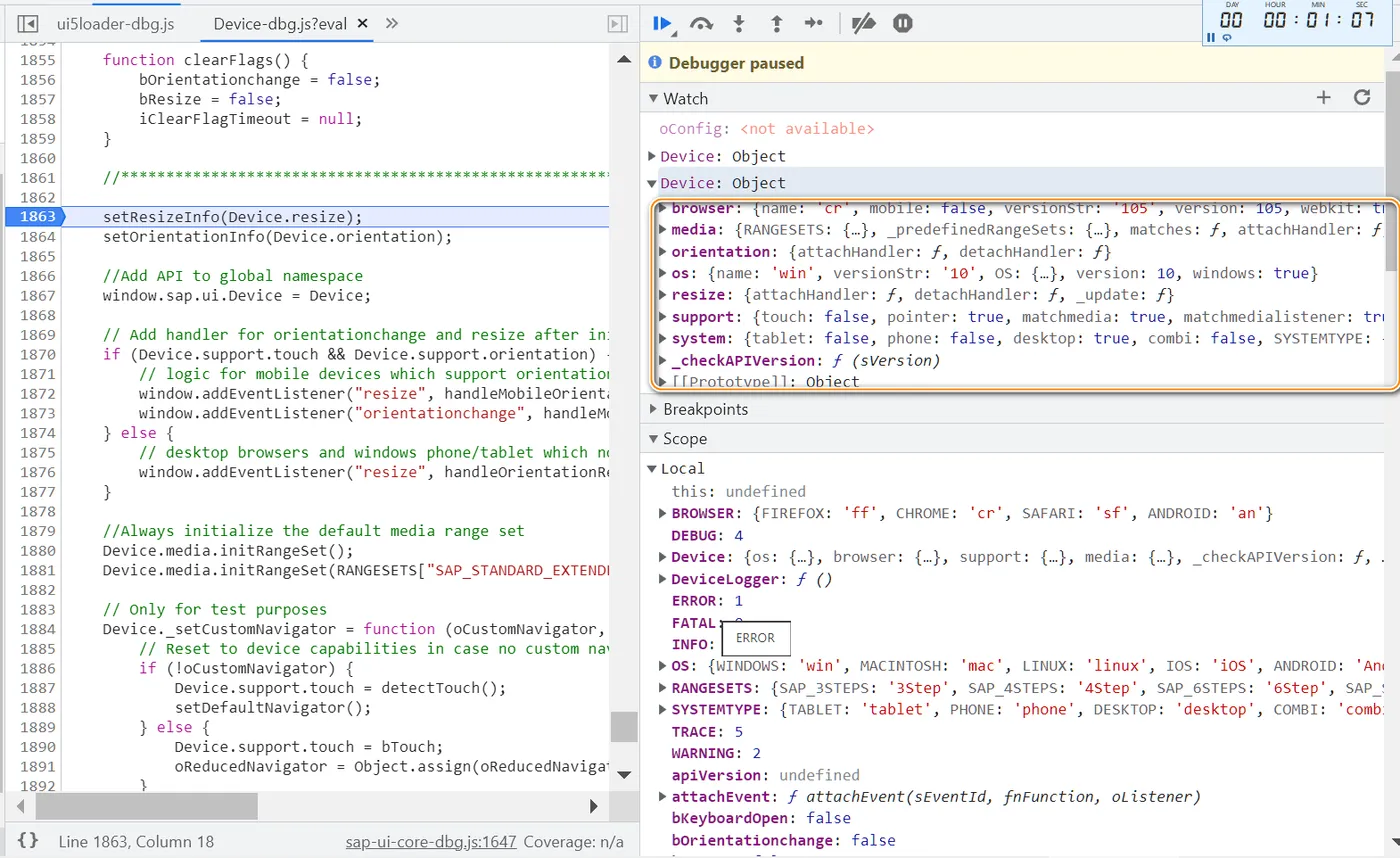Refresh the watch expressions
The image size is (1400, 858).
(x=1361, y=97)
